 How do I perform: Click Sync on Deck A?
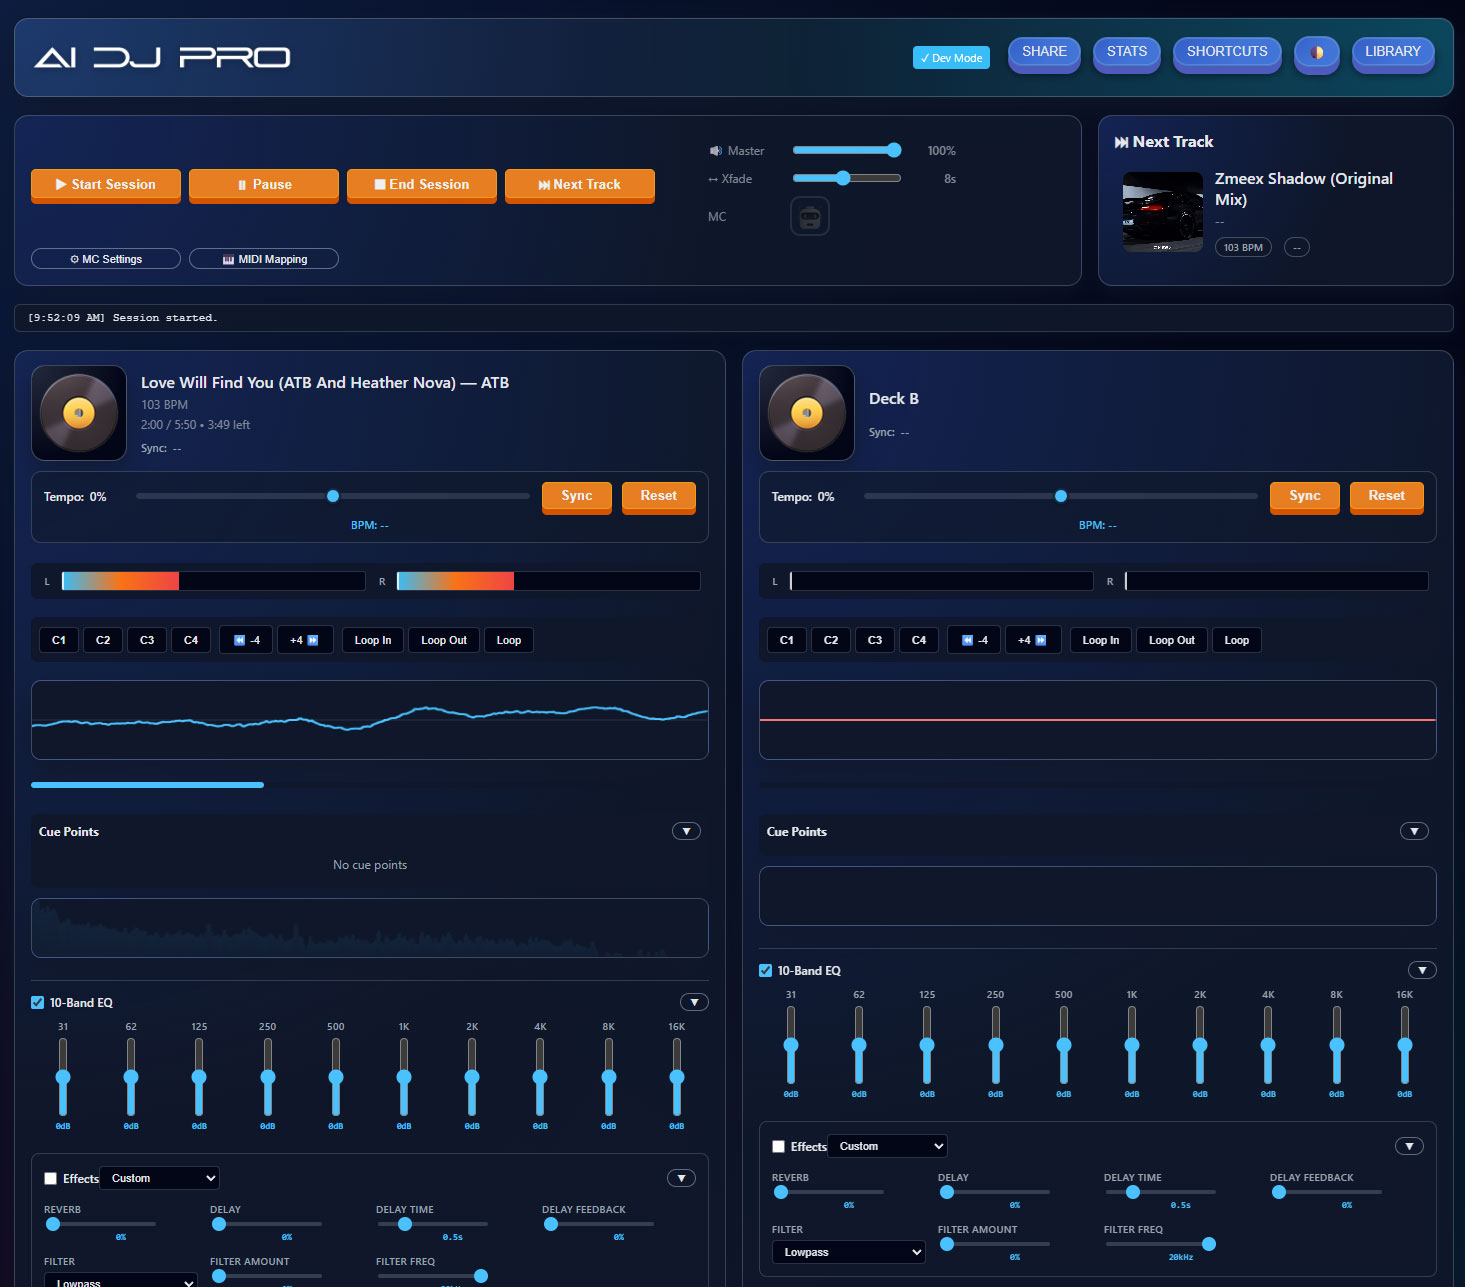576,496
